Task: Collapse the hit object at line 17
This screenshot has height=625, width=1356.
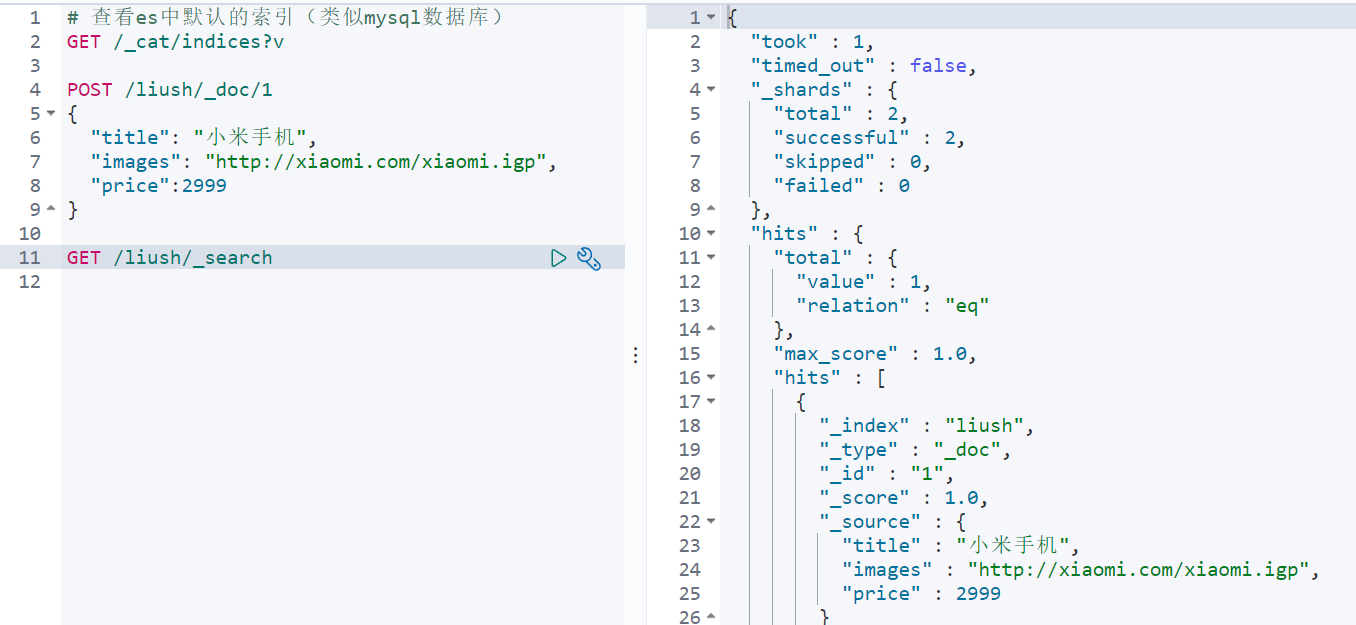Action: pos(711,402)
